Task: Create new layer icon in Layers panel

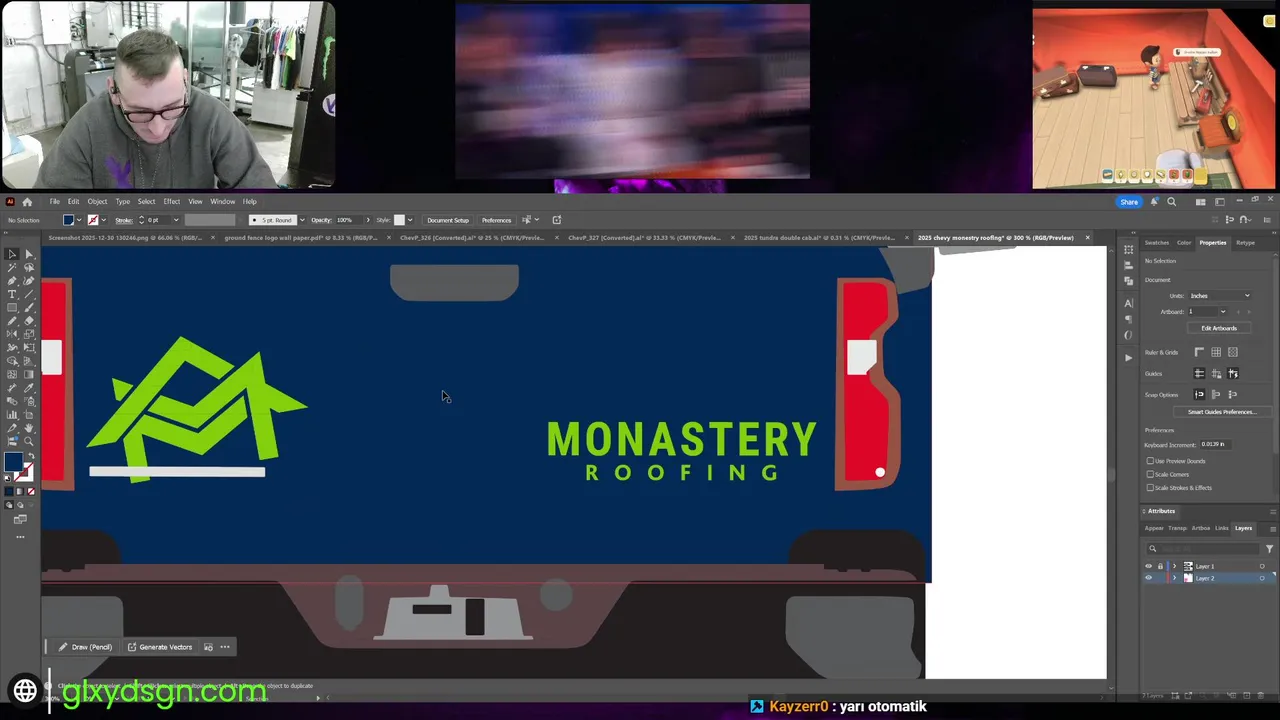Action: click(x=1246, y=695)
